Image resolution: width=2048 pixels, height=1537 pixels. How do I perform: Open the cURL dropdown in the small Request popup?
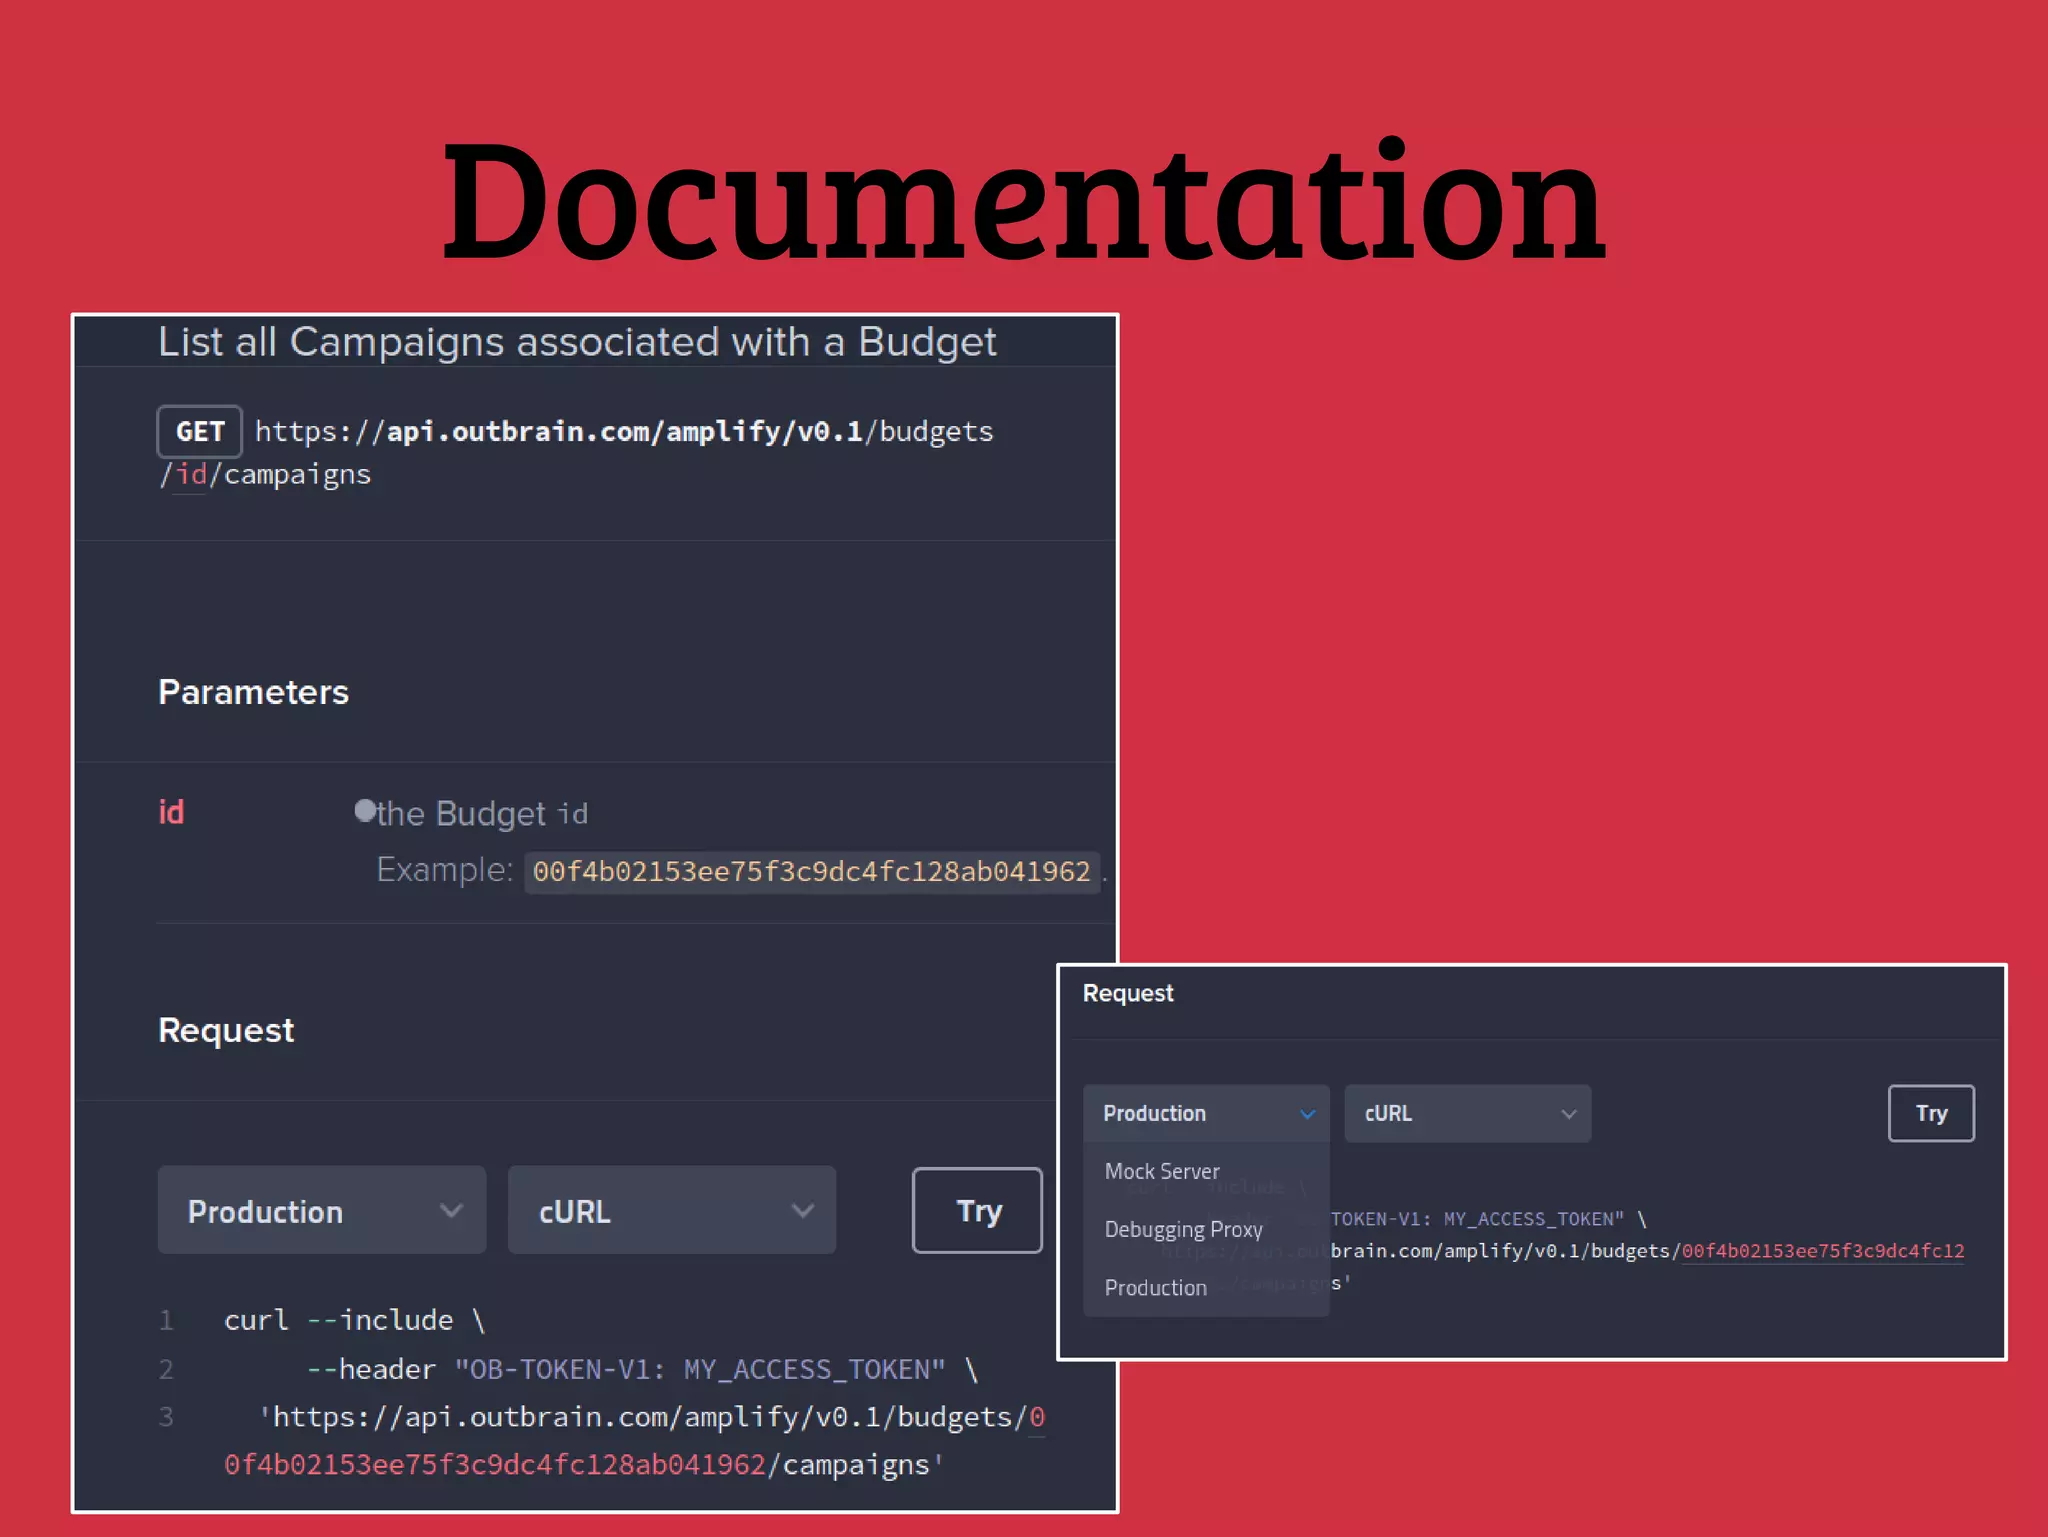(x=1467, y=1113)
